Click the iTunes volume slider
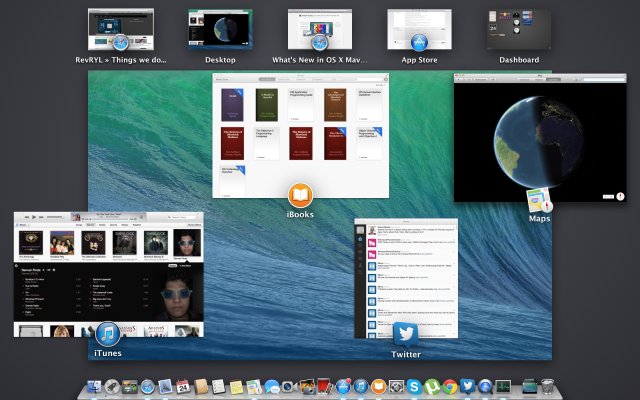This screenshot has height=400, width=640. pos(55,217)
